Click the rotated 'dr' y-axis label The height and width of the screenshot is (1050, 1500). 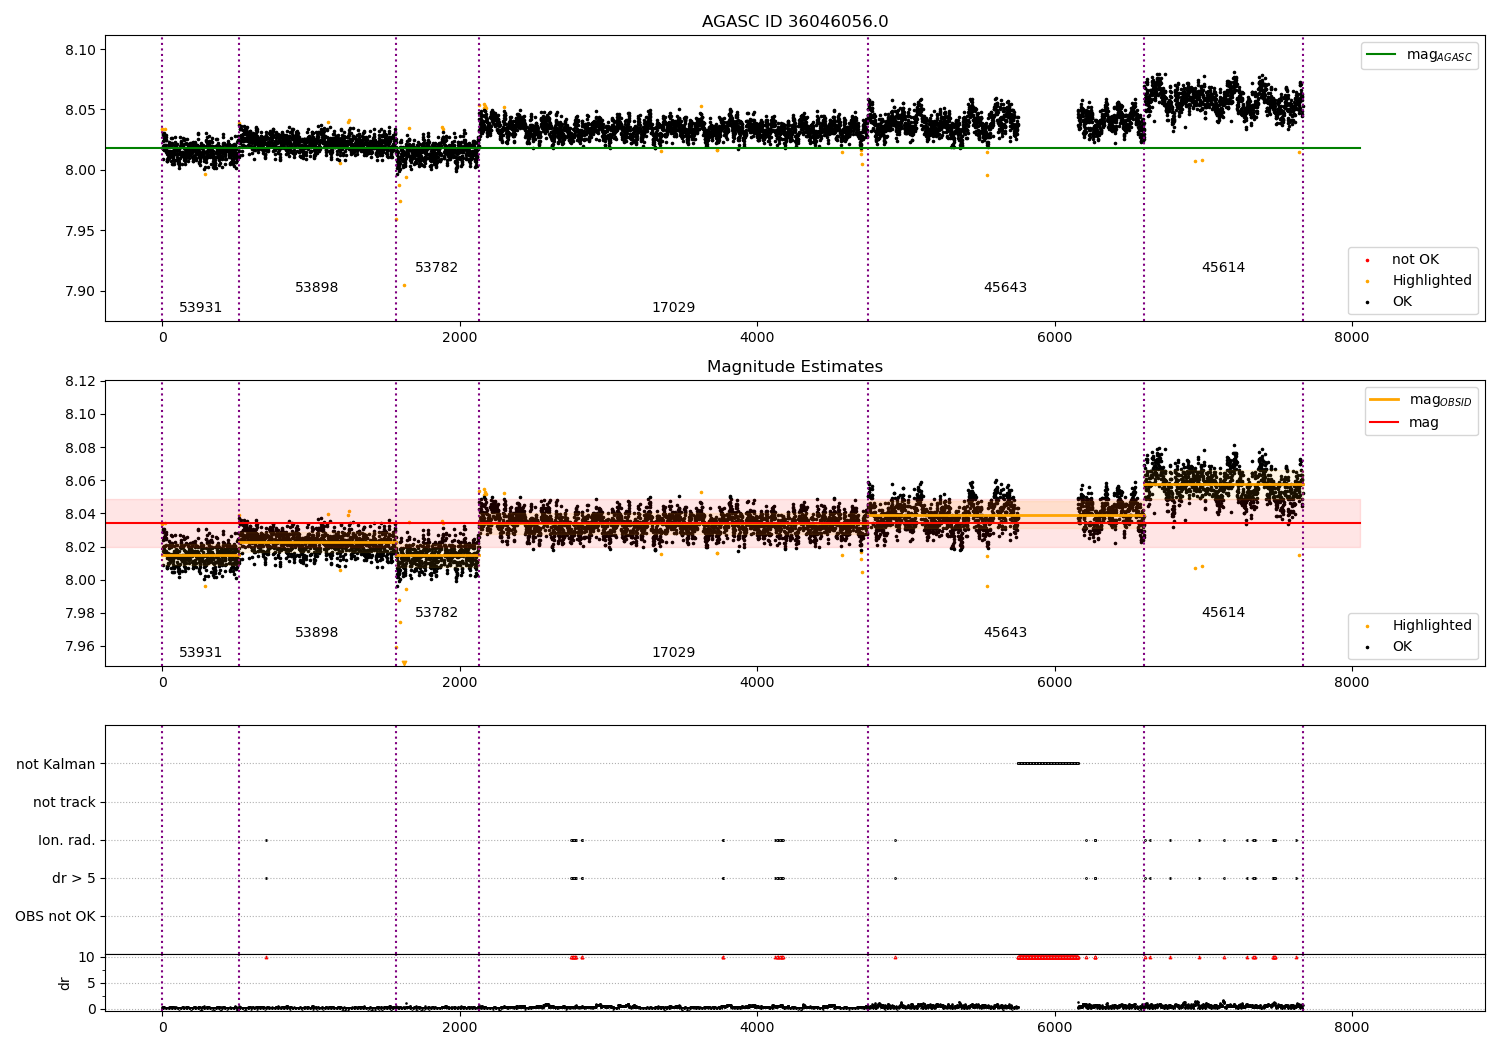point(65,983)
